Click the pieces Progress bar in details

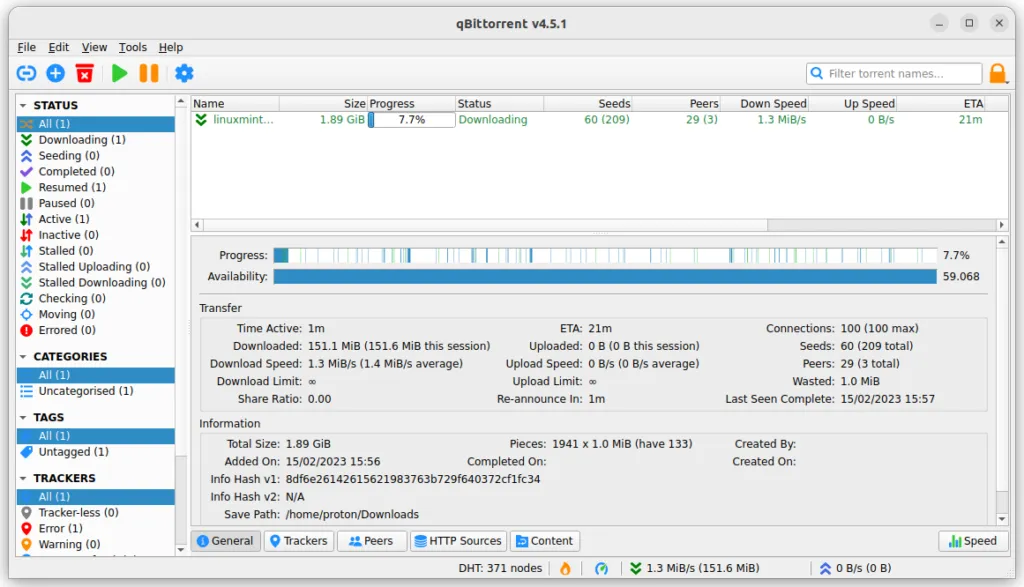coord(605,255)
